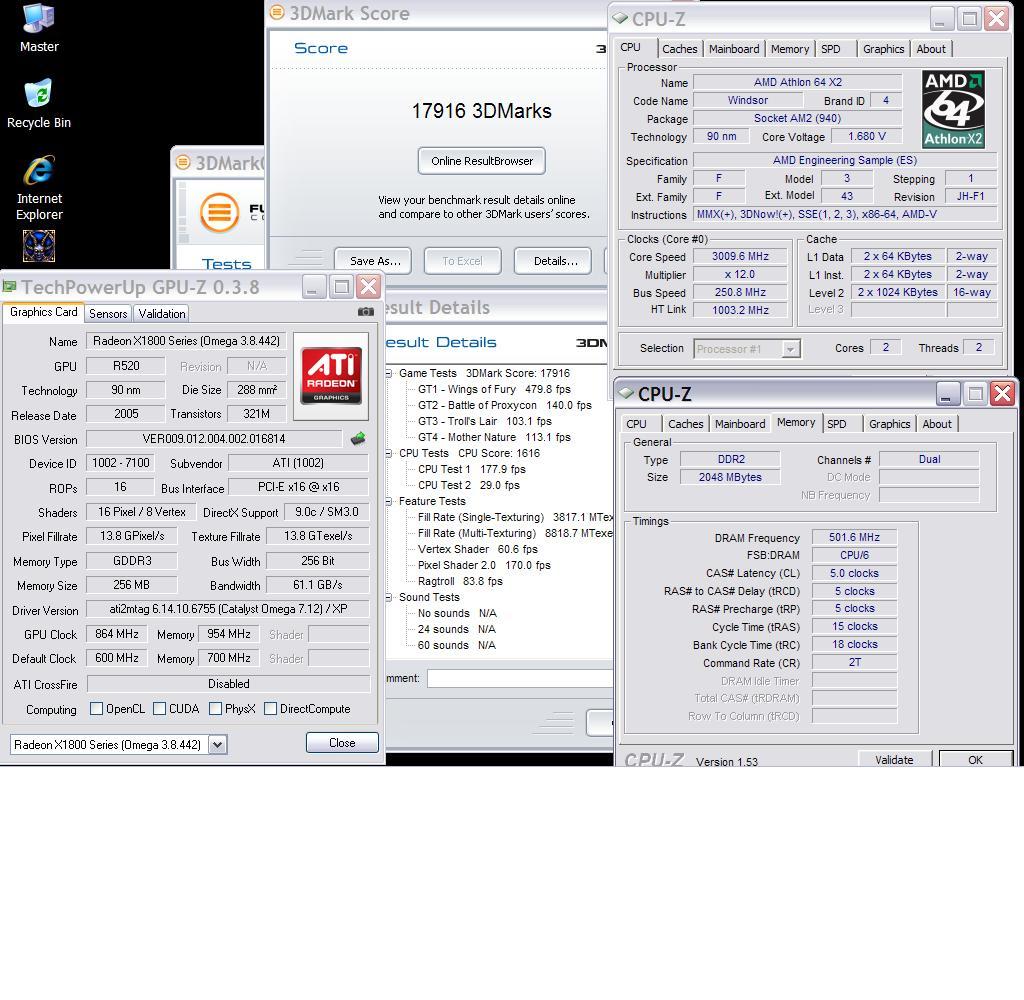Open Memory tab in top CPU-Z
1024x1000 pixels.
[790, 49]
